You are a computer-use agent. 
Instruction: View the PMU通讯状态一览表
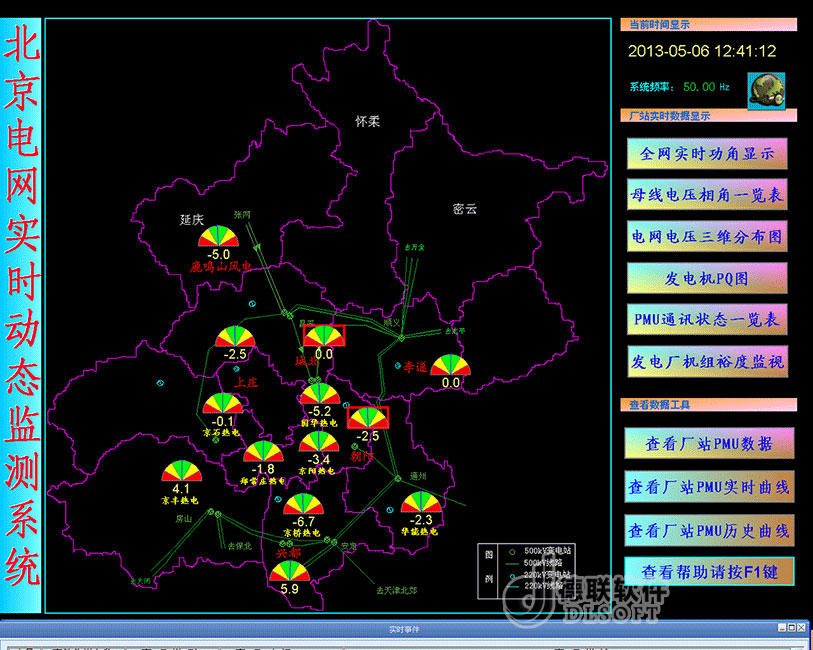(707, 319)
